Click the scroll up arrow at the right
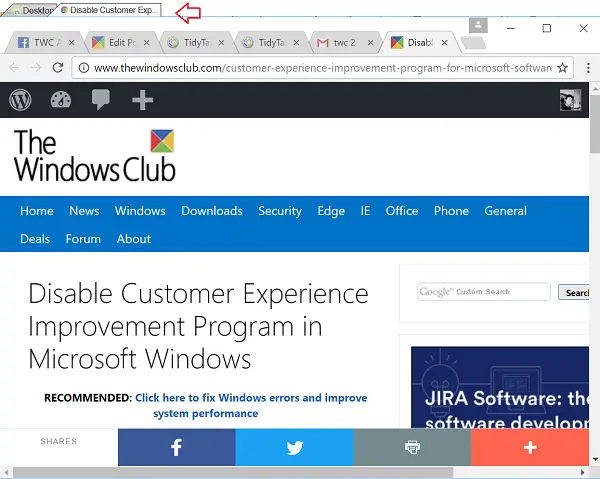The height and width of the screenshot is (479, 600). coord(595,89)
